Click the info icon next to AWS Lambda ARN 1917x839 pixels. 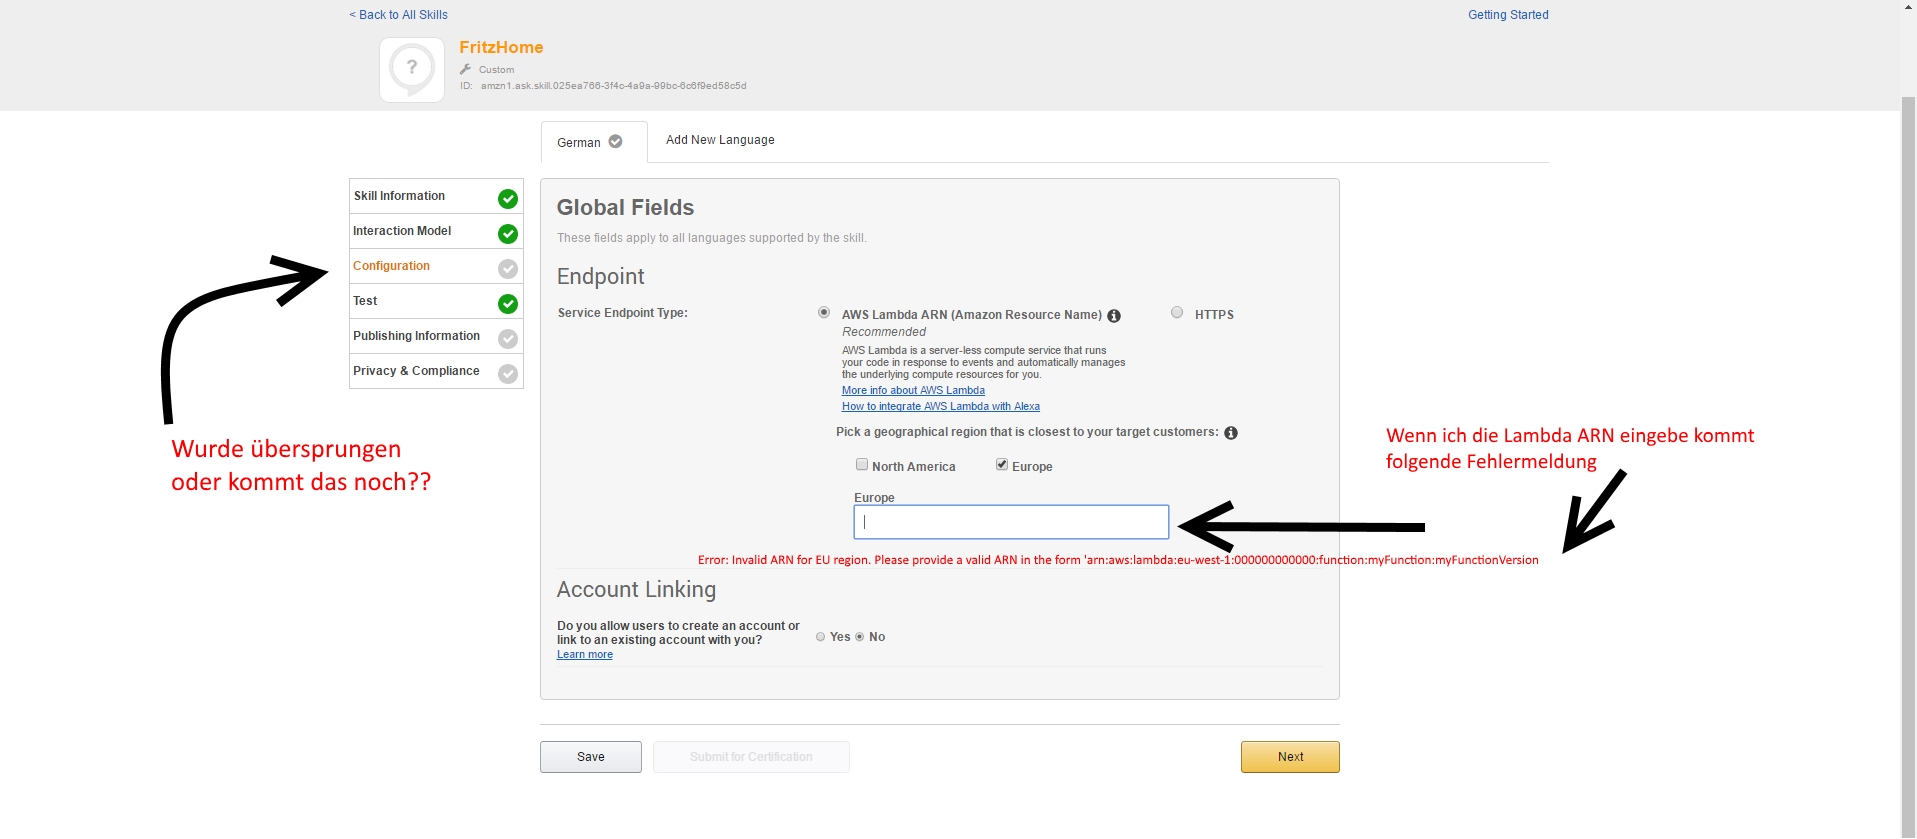pos(1114,316)
